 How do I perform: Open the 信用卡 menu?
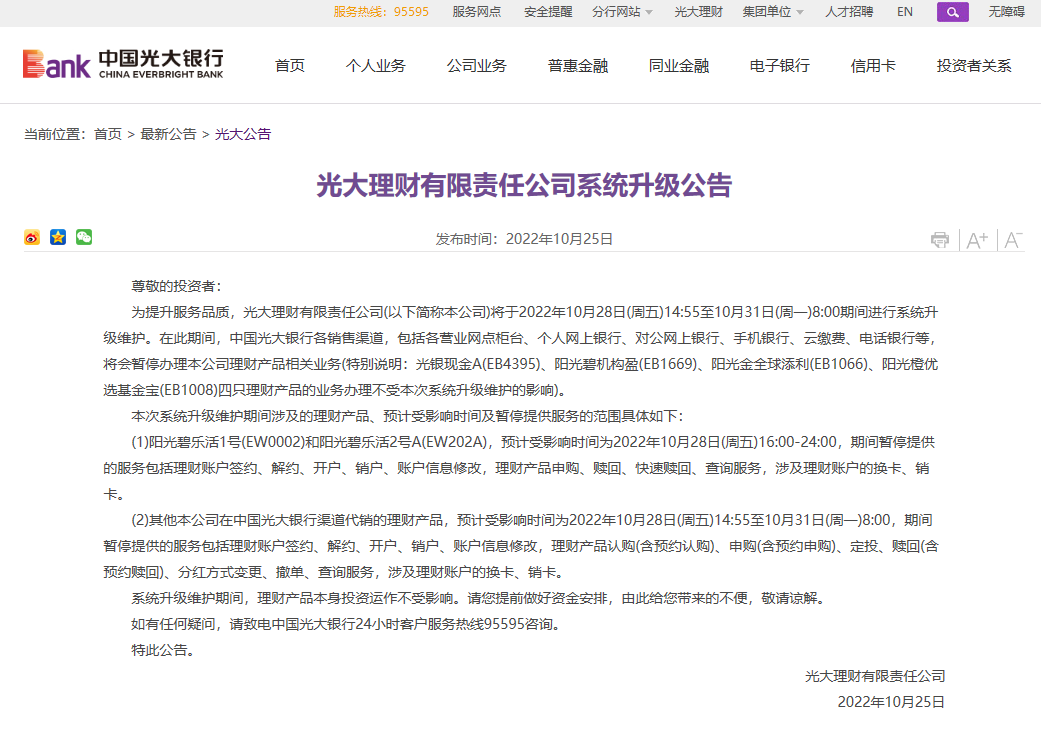pos(873,66)
